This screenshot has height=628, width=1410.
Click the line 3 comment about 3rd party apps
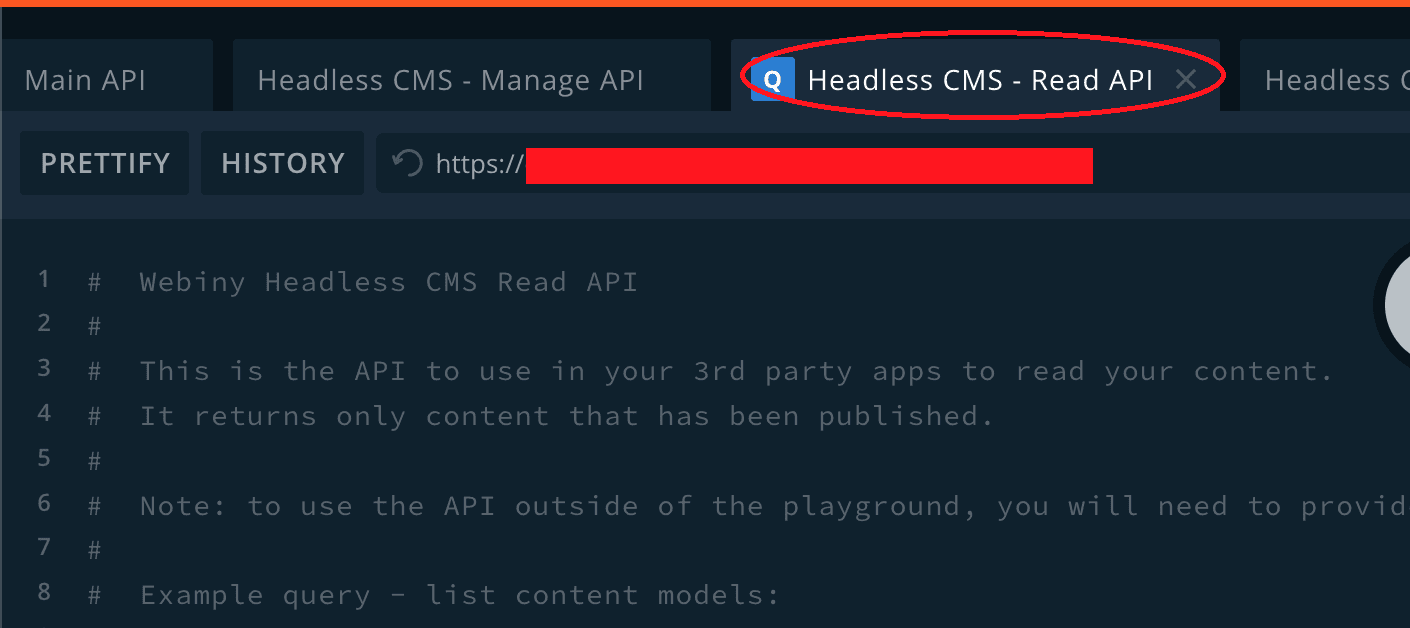click(737, 372)
